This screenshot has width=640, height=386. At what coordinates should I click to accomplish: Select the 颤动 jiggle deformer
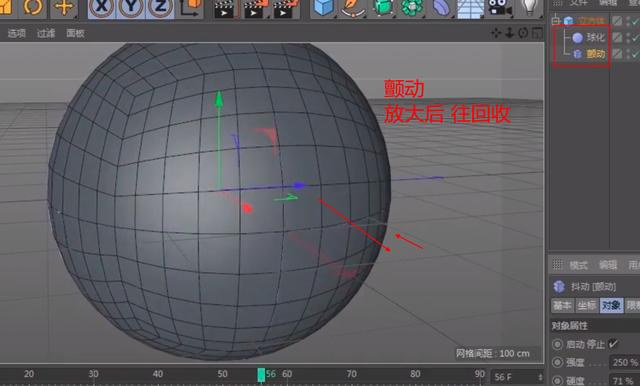(596, 53)
